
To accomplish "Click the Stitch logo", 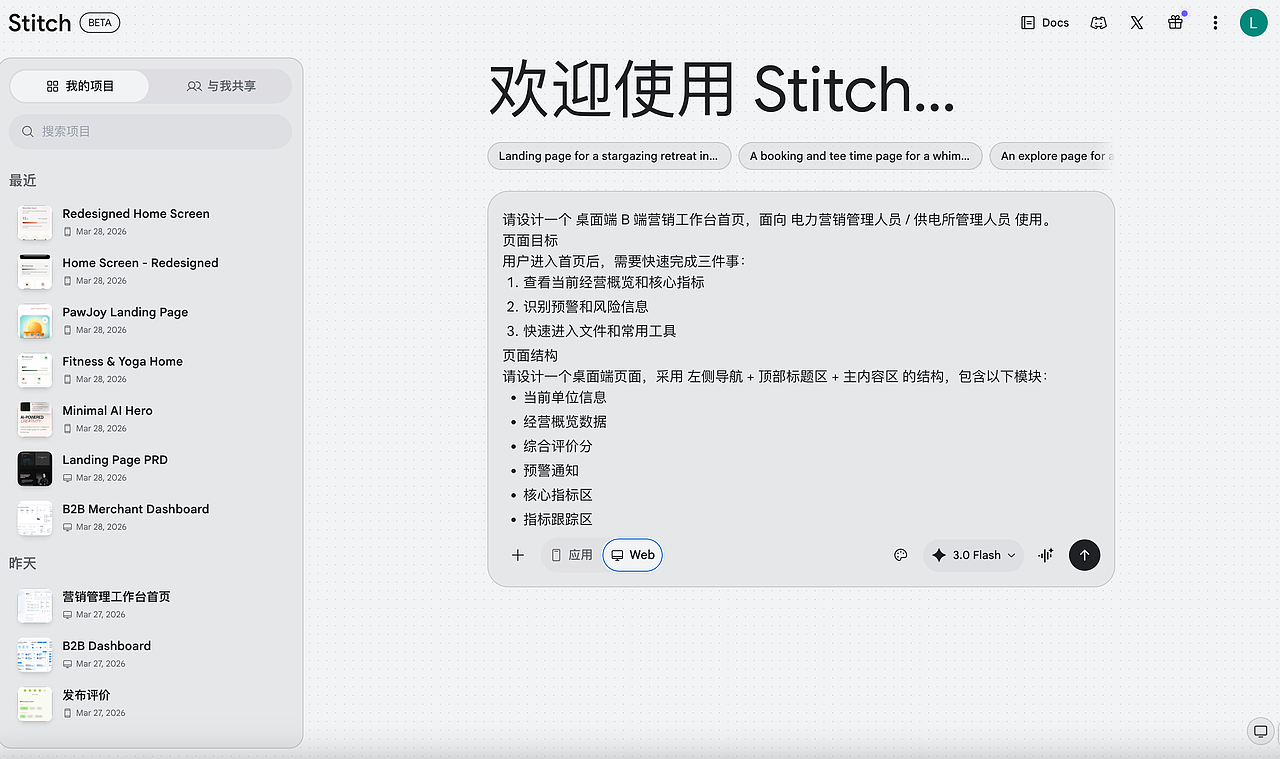I will [40, 22].
